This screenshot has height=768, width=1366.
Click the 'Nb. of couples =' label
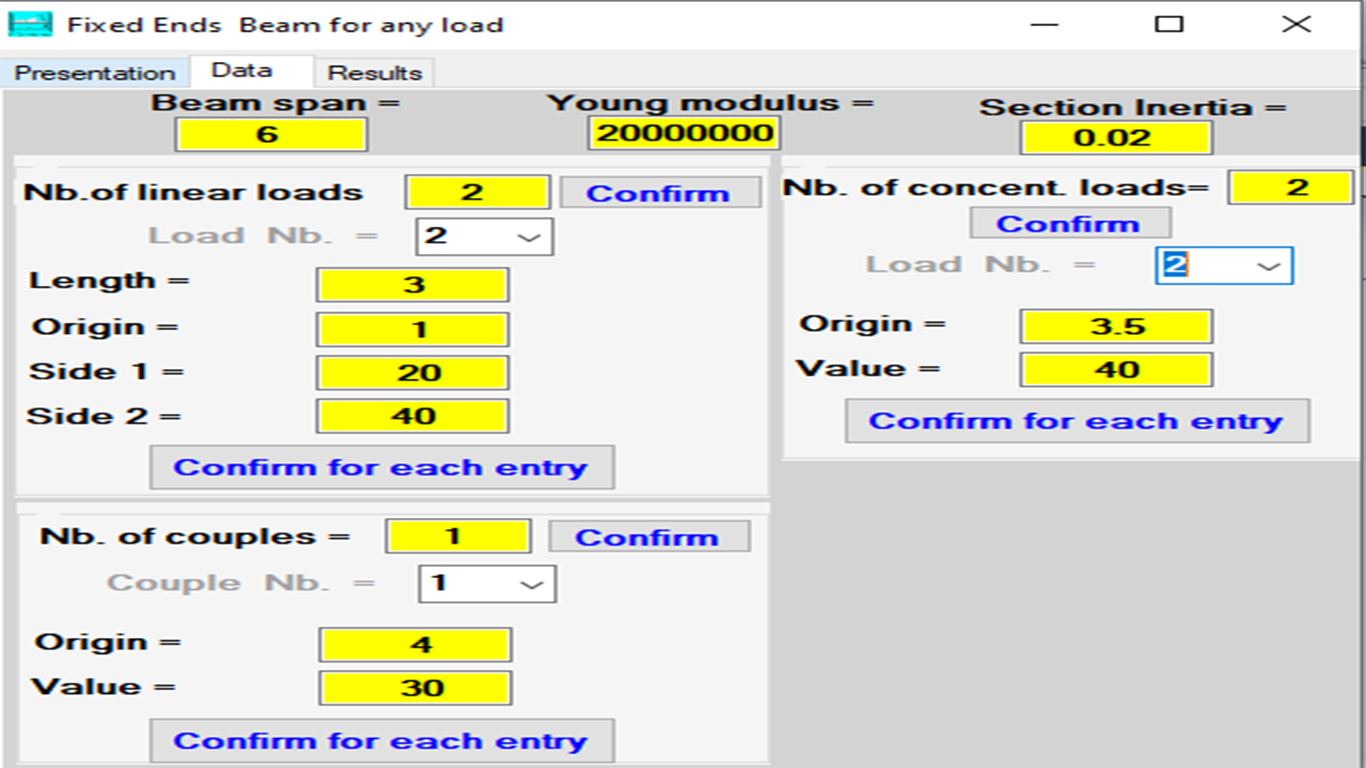coord(195,537)
